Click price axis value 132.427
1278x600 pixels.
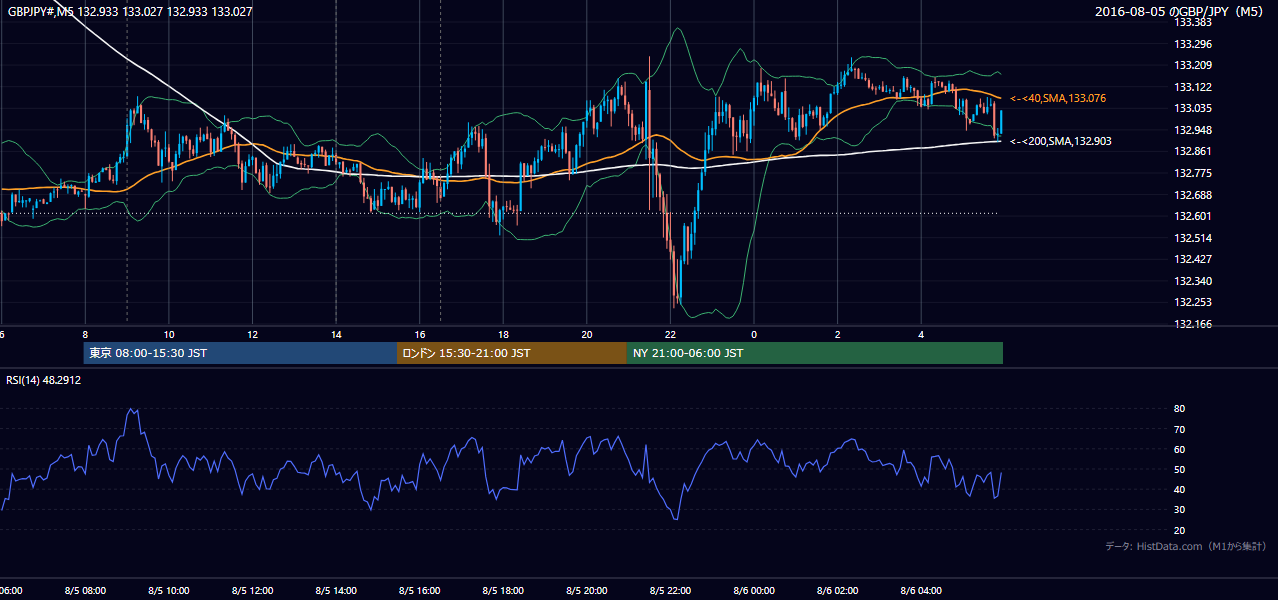pyautogui.click(x=1193, y=259)
